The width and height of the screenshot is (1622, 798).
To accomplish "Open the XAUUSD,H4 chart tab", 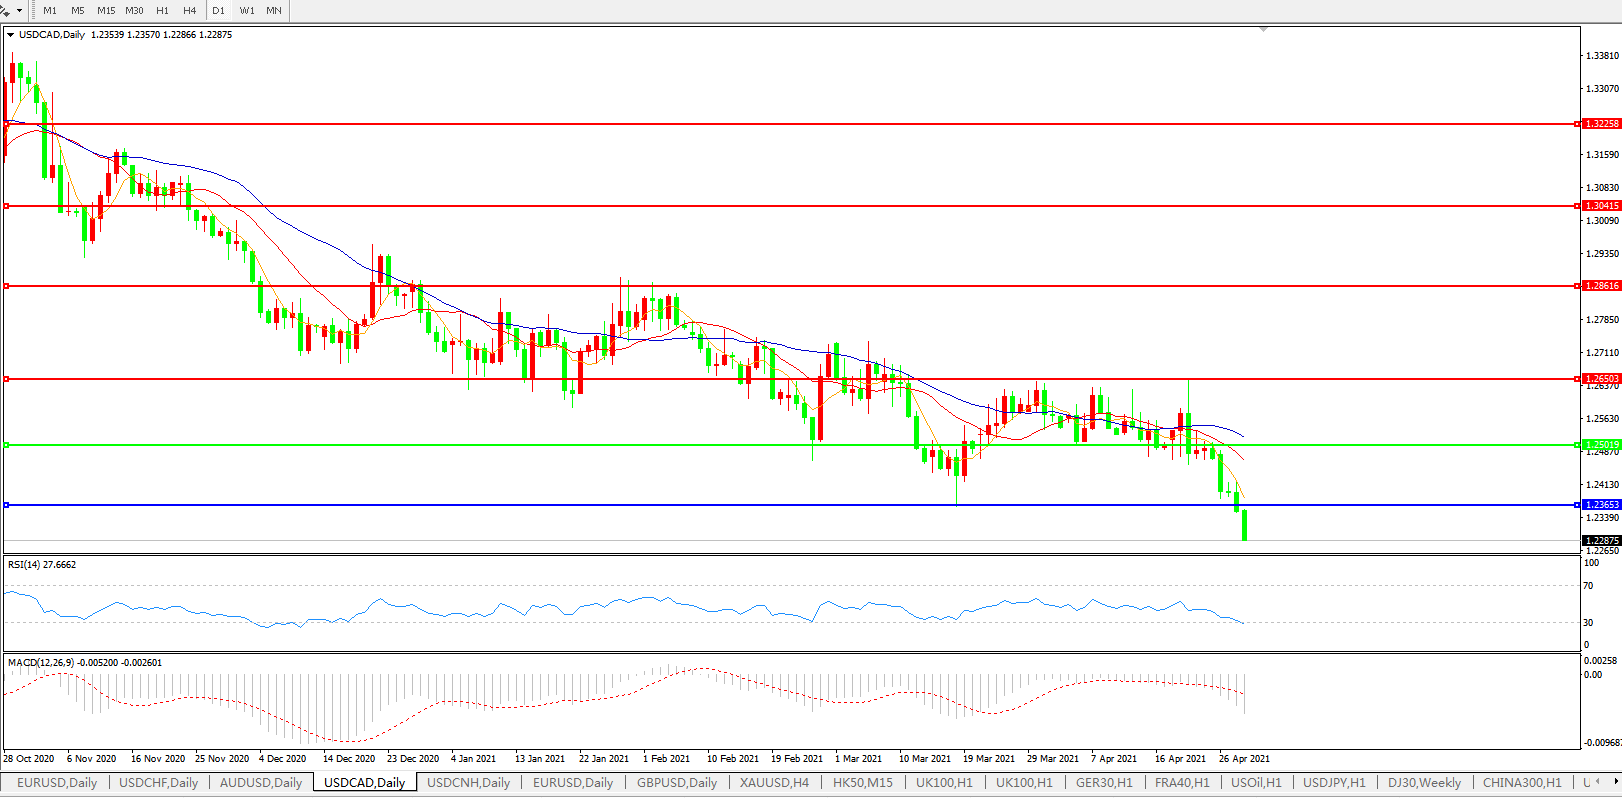I will pos(774,783).
